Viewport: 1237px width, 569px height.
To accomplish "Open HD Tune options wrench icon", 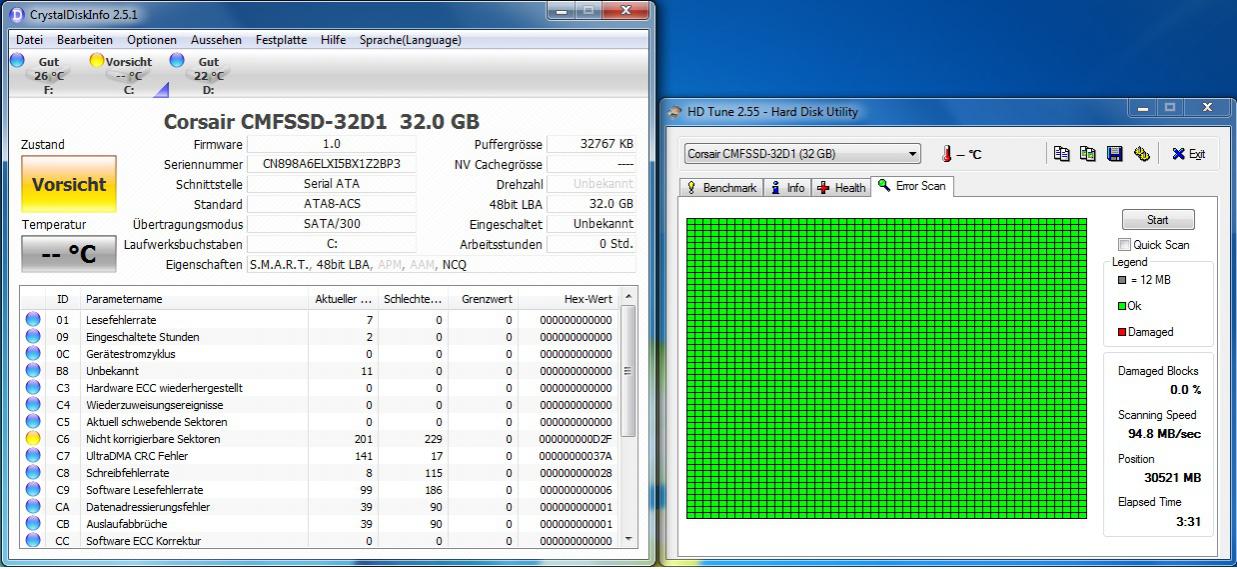I will coord(1142,154).
